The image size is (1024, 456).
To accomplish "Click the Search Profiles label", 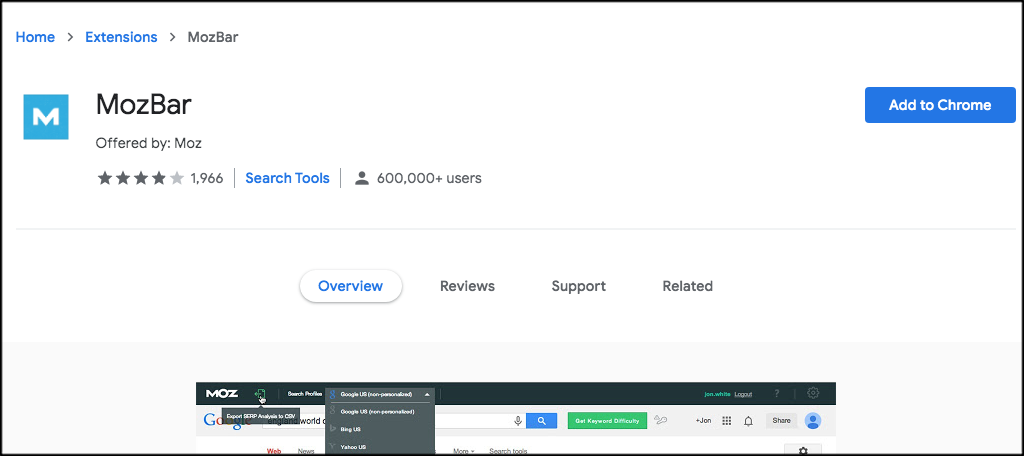I will (x=305, y=394).
